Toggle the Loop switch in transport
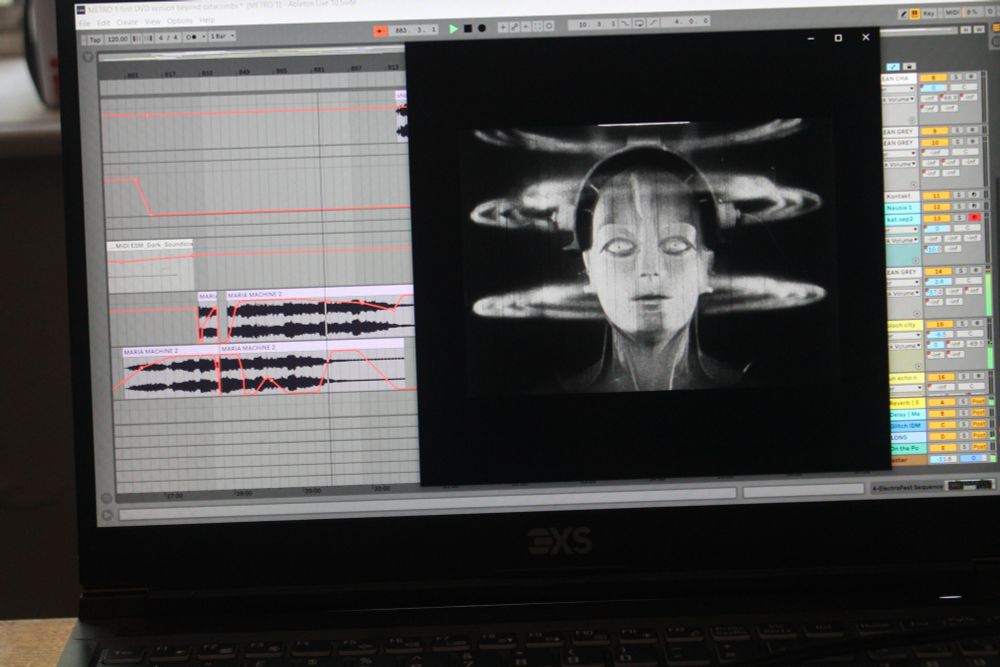The width and height of the screenshot is (1000, 667). pyautogui.click(x=639, y=24)
